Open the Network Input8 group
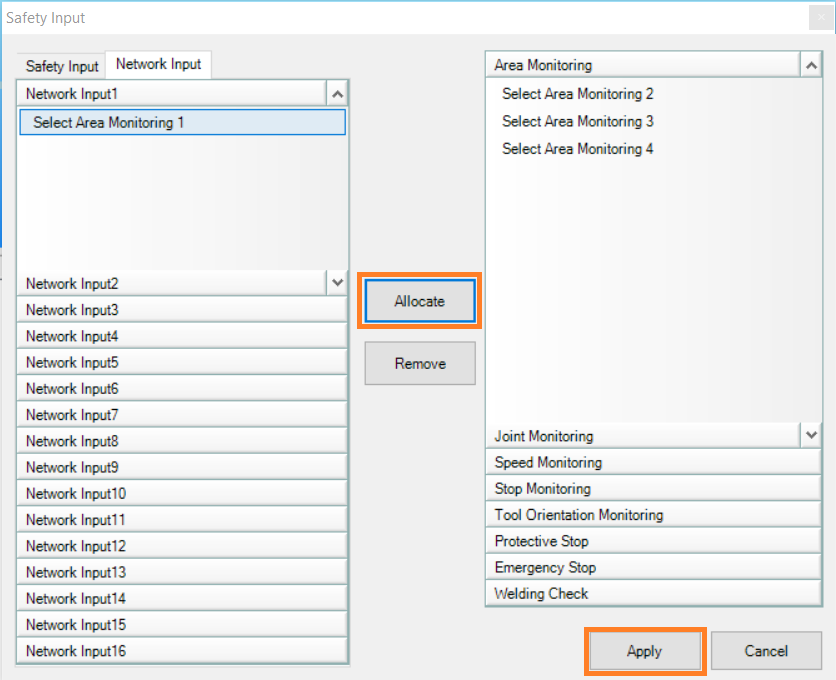Screen dimensions: 836x680 pyautogui.click(x=182, y=441)
